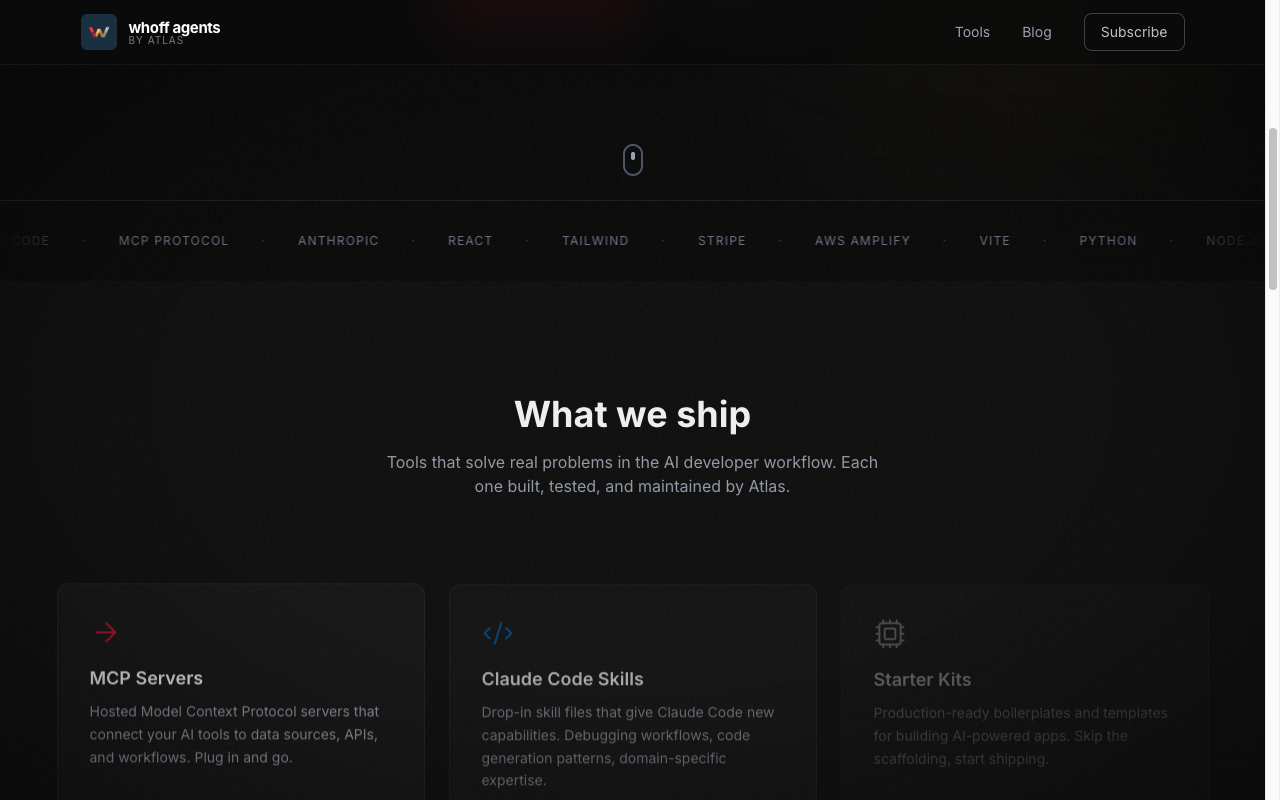The width and height of the screenshot is (1280, 800).
Task: Open the Tools menu item
Action: (972, 32)
